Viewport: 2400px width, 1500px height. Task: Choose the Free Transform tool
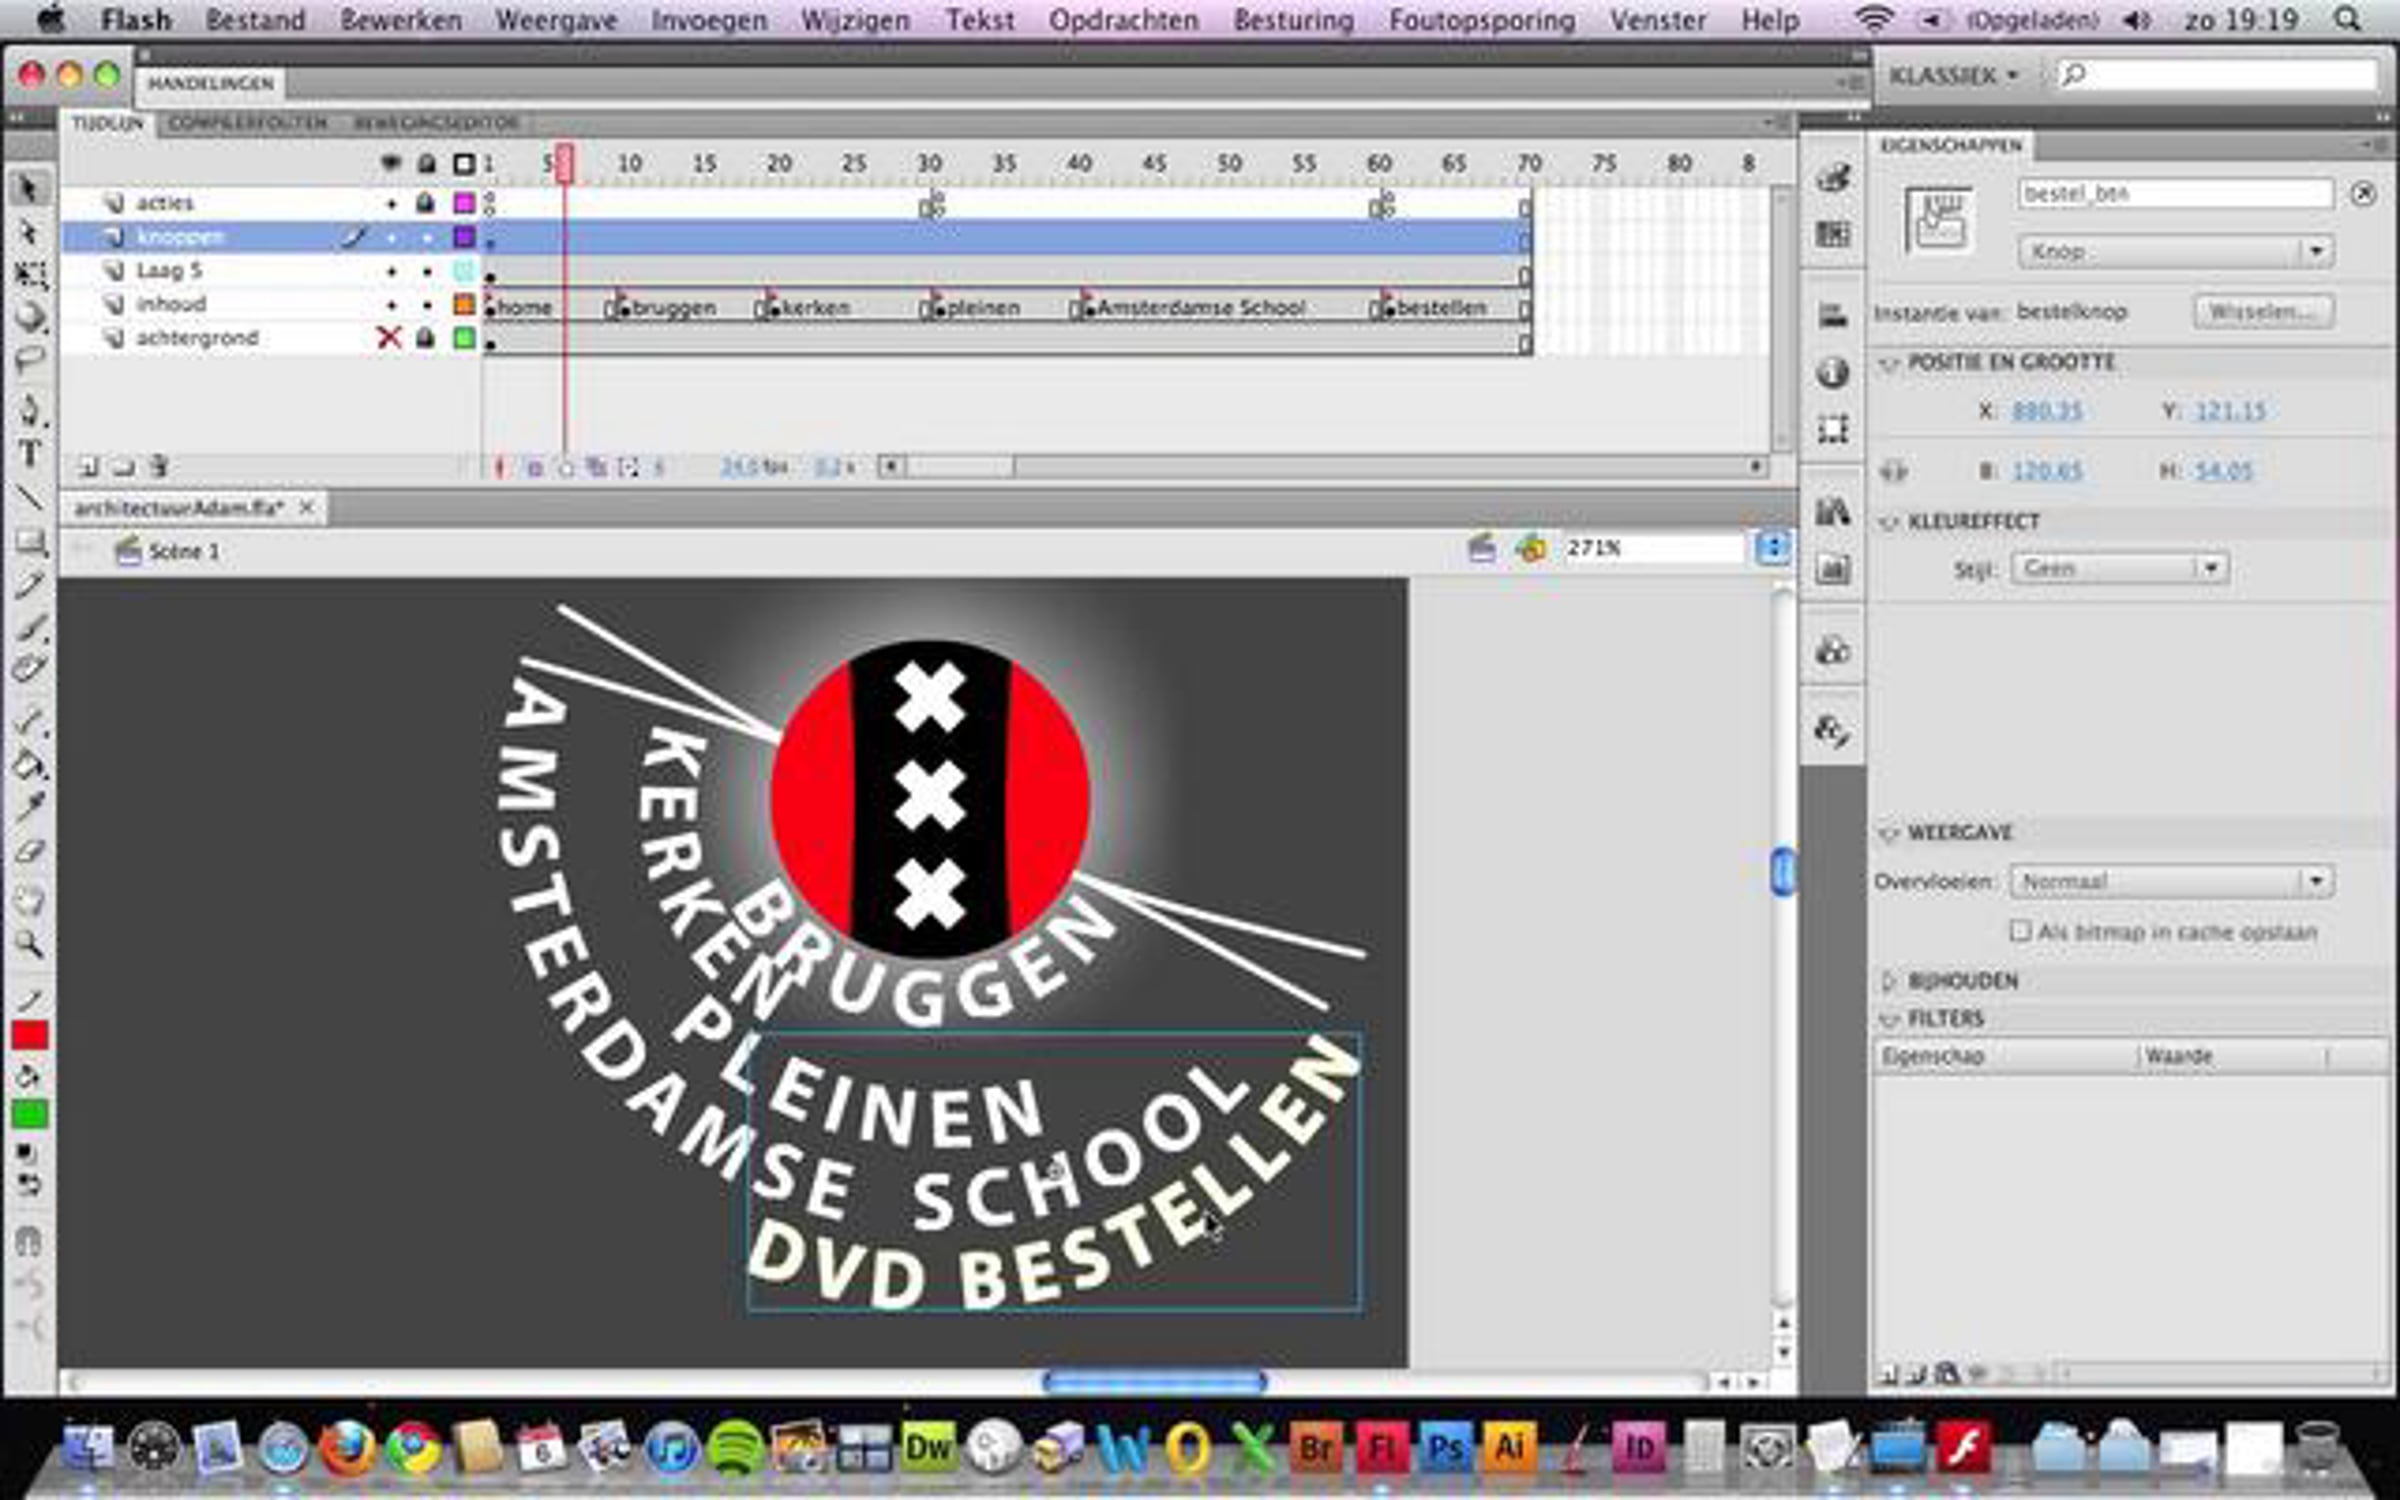[x=29, y=274]
